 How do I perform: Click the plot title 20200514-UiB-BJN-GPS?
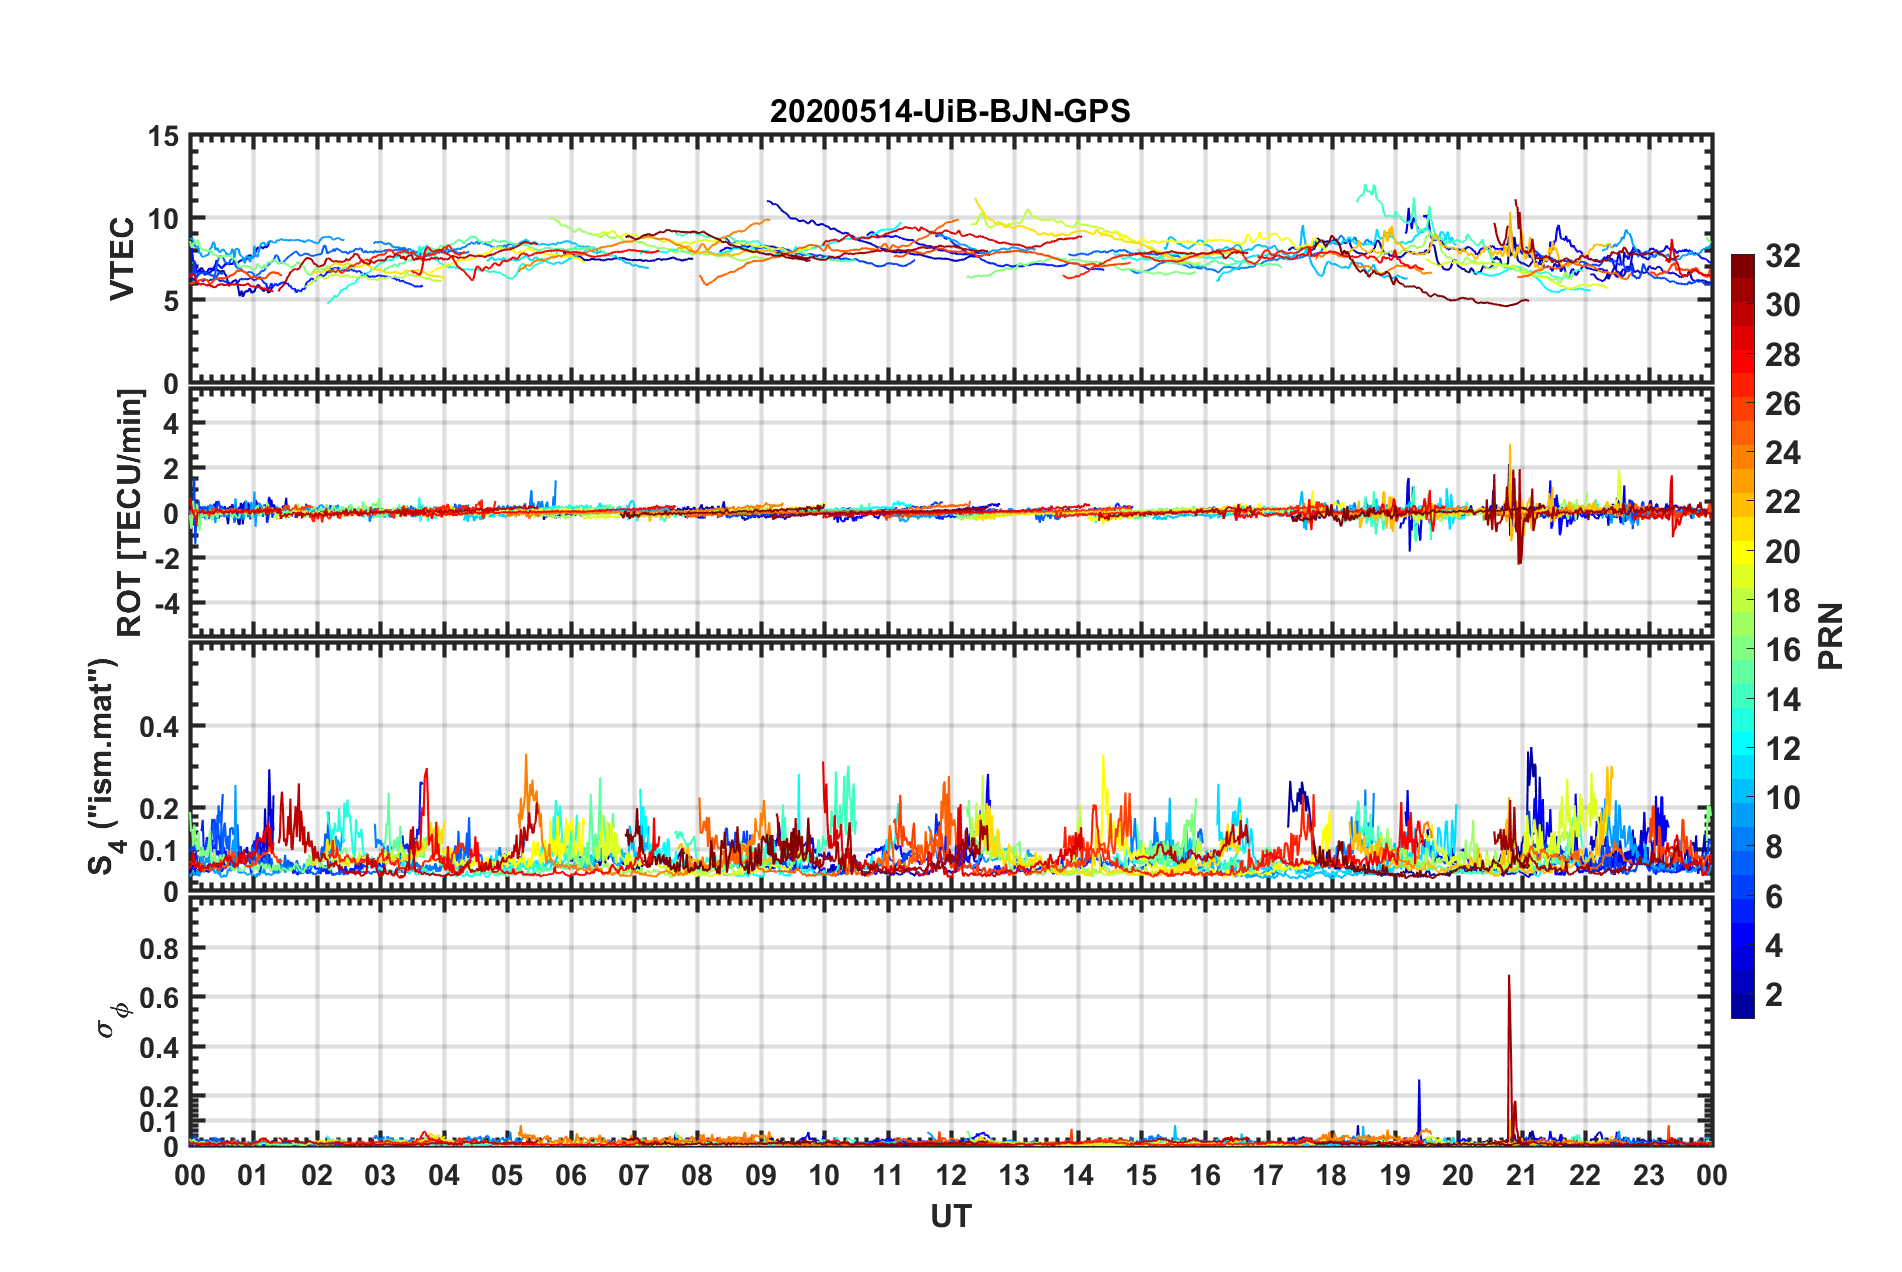click(950, 111)
